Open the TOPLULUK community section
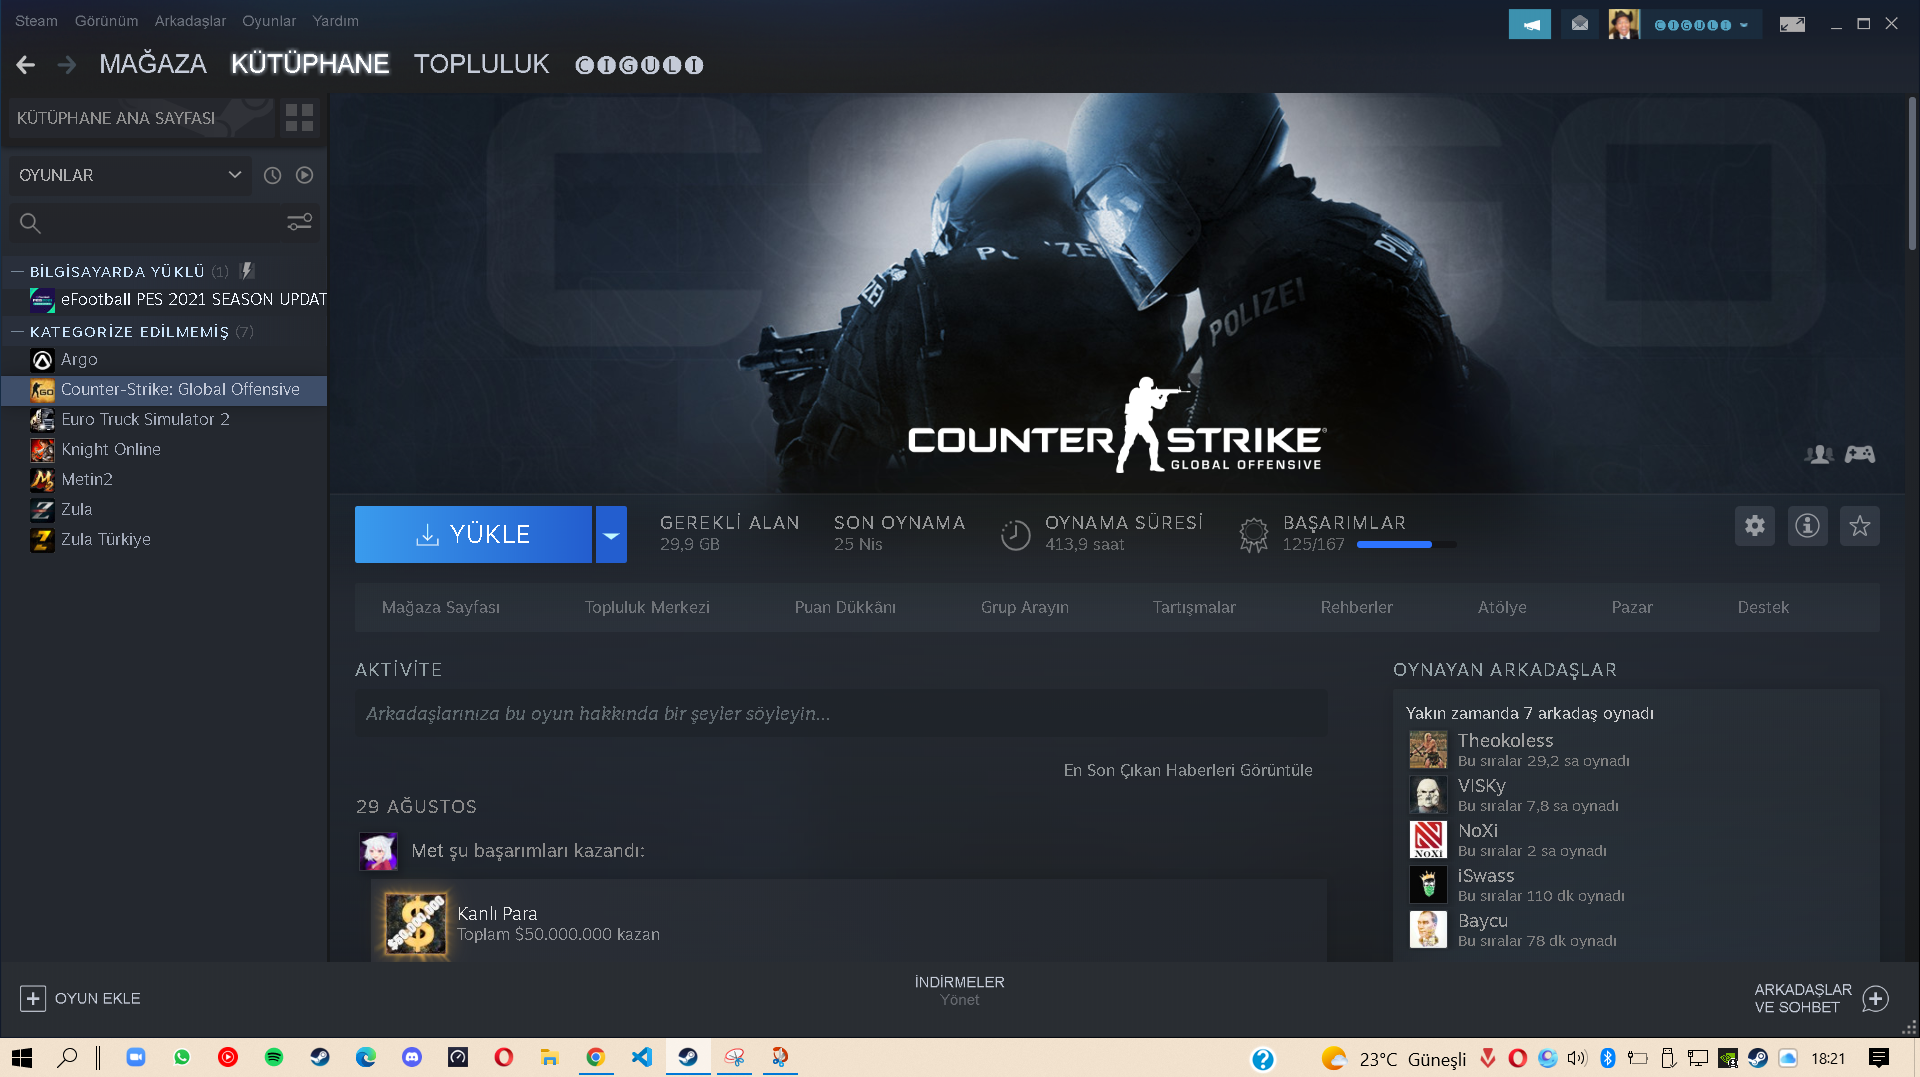Viewport: 1920px width, 1077px height. click(x=481, y=64)
